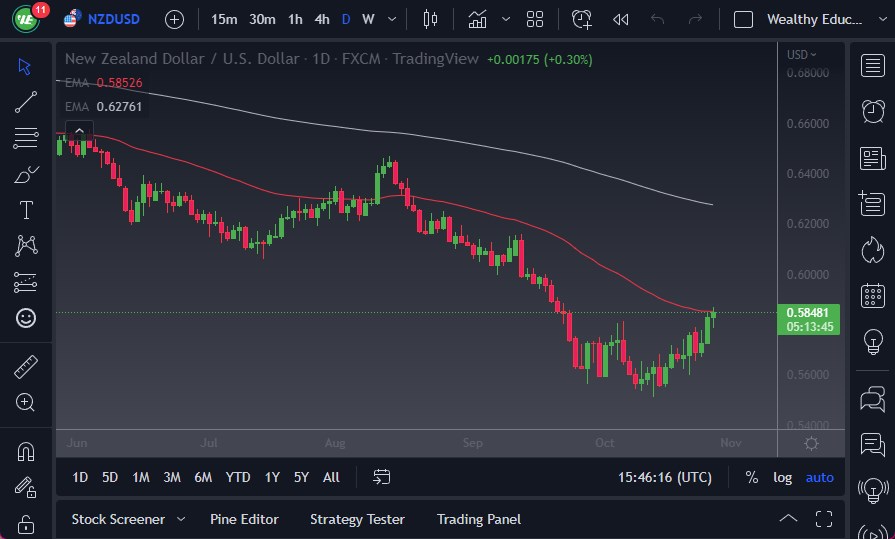The height and width of the screenshot is (539, 895).
Task: Set the range to YTD
Action: pos(238,477)
